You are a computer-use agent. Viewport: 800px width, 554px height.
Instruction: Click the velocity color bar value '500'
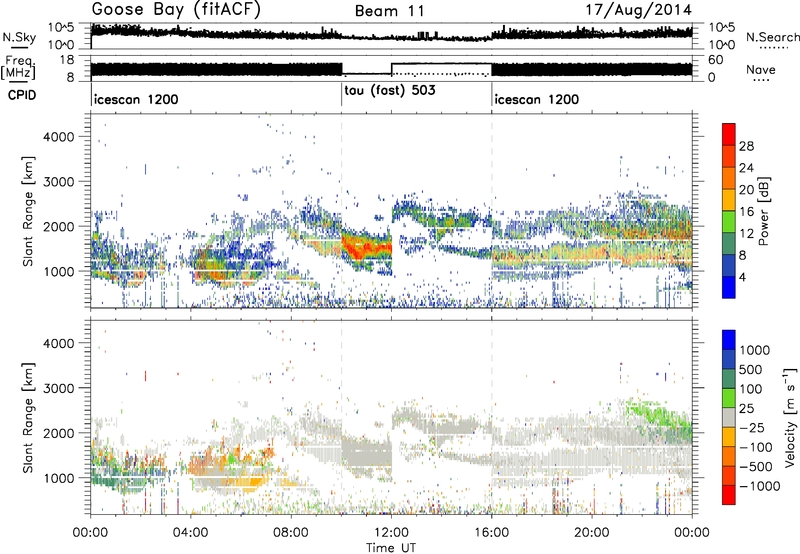click(751, 370)
